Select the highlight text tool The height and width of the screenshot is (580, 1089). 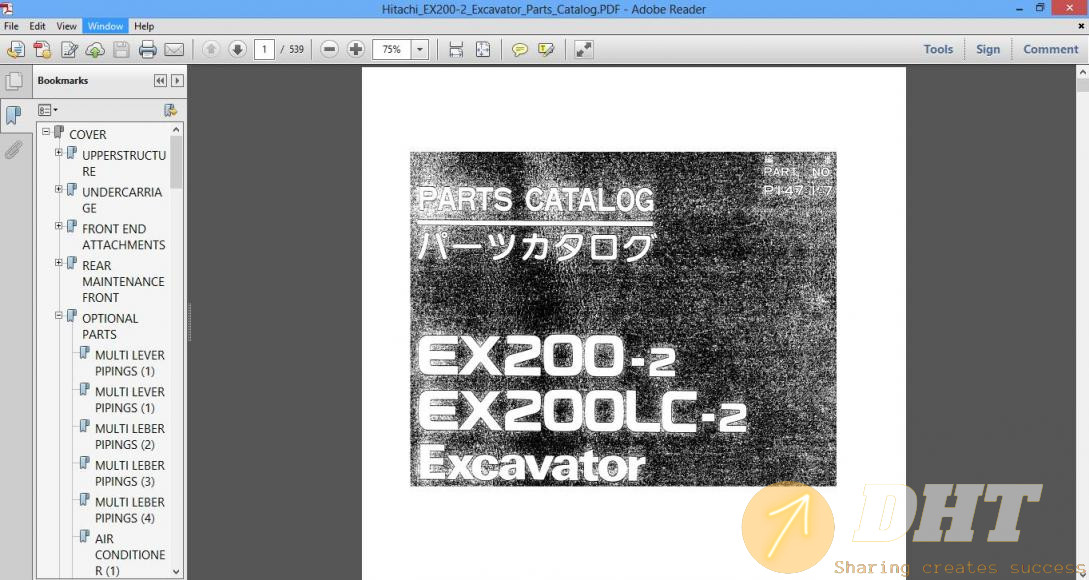[x=547, y=49]
